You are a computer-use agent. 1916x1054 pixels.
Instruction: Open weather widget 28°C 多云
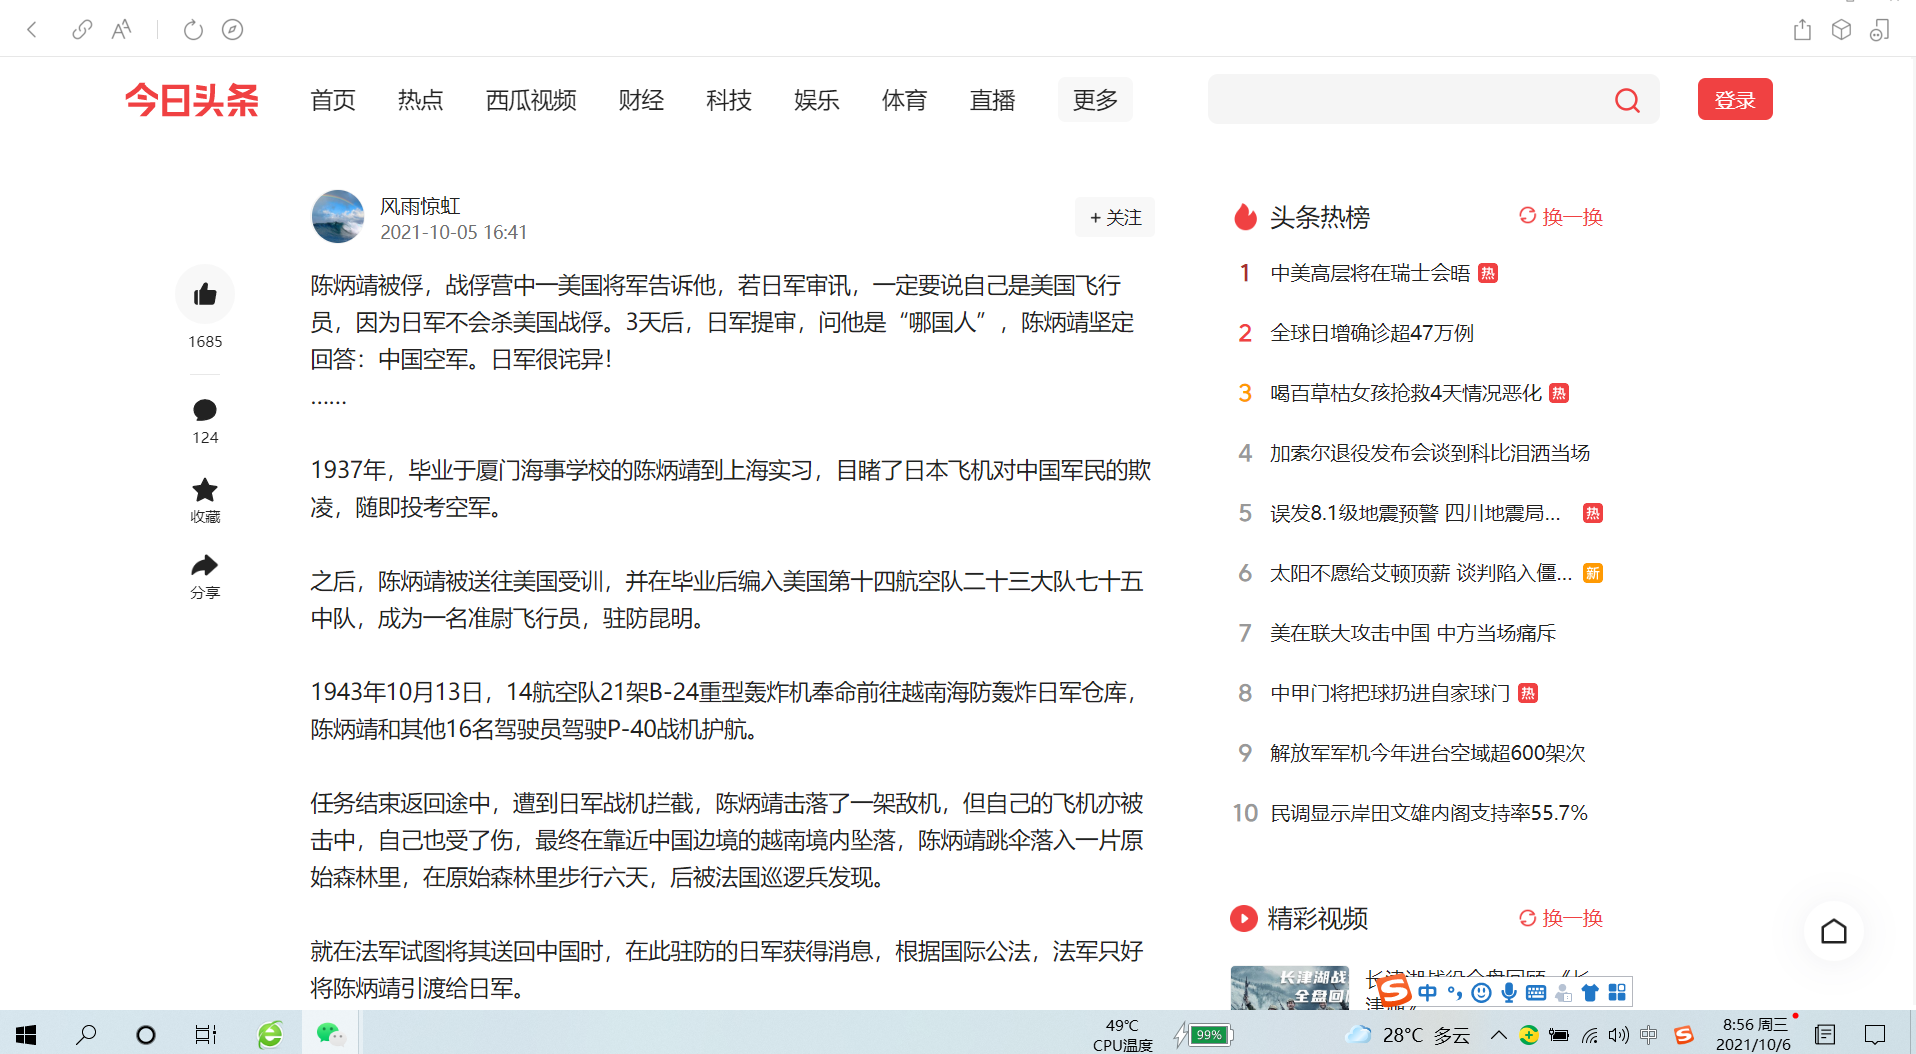(1409, 1035)
